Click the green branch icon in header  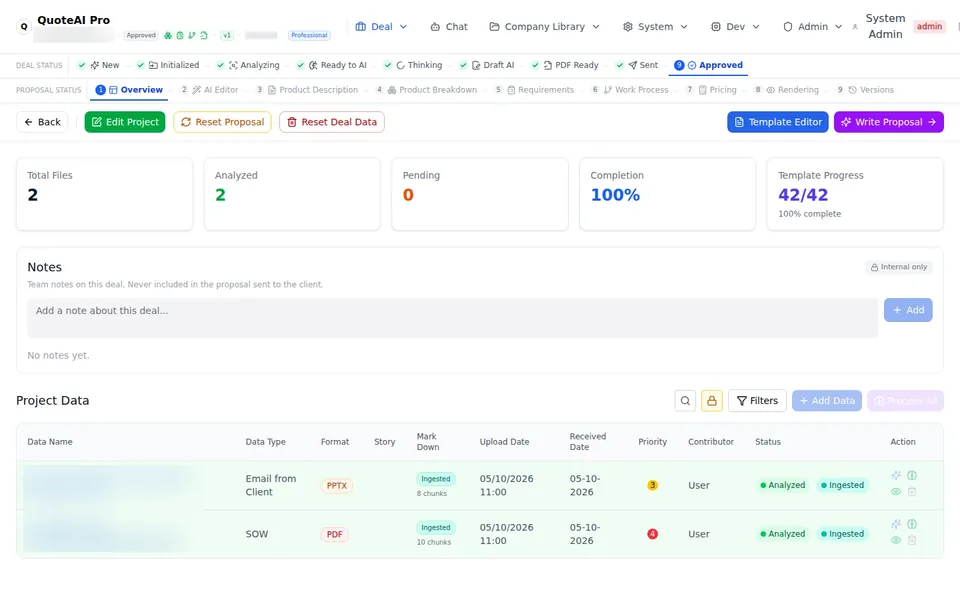tap(192, 36)
